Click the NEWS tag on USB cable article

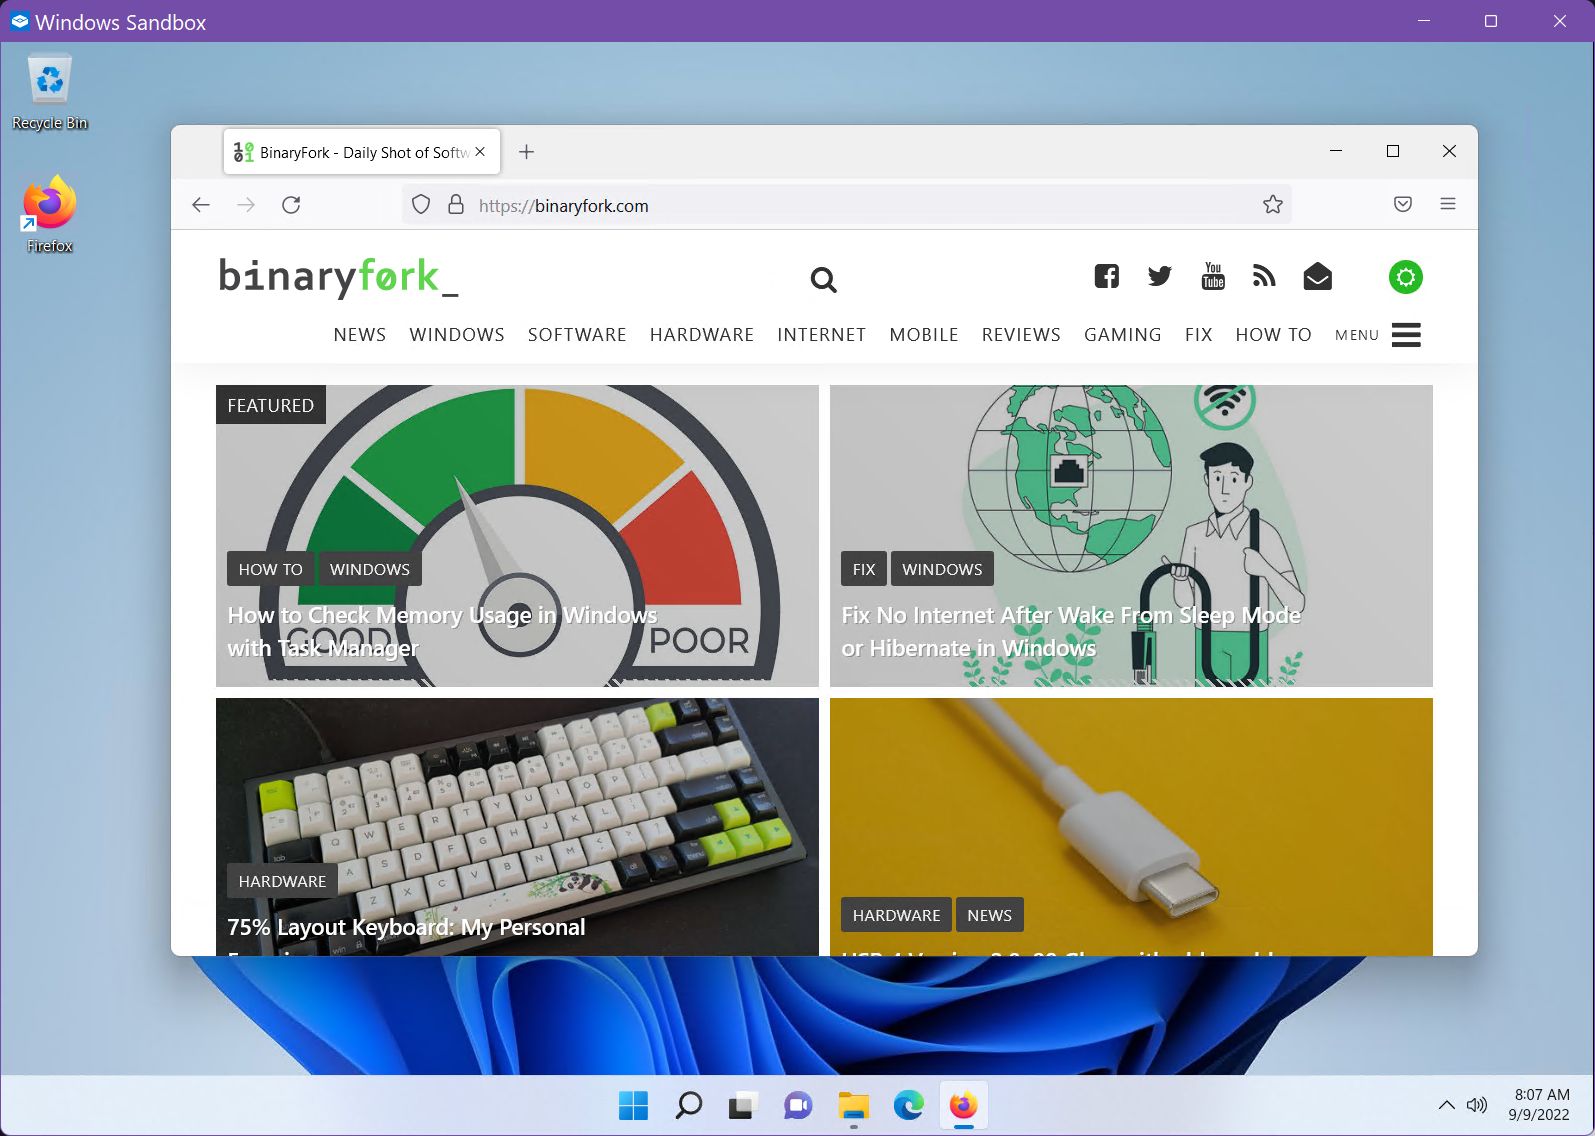pos(989,915)
